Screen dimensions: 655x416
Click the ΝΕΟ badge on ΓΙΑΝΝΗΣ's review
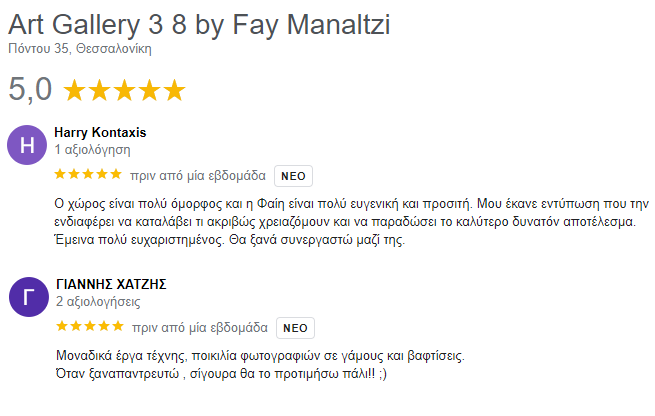[293, 327]
